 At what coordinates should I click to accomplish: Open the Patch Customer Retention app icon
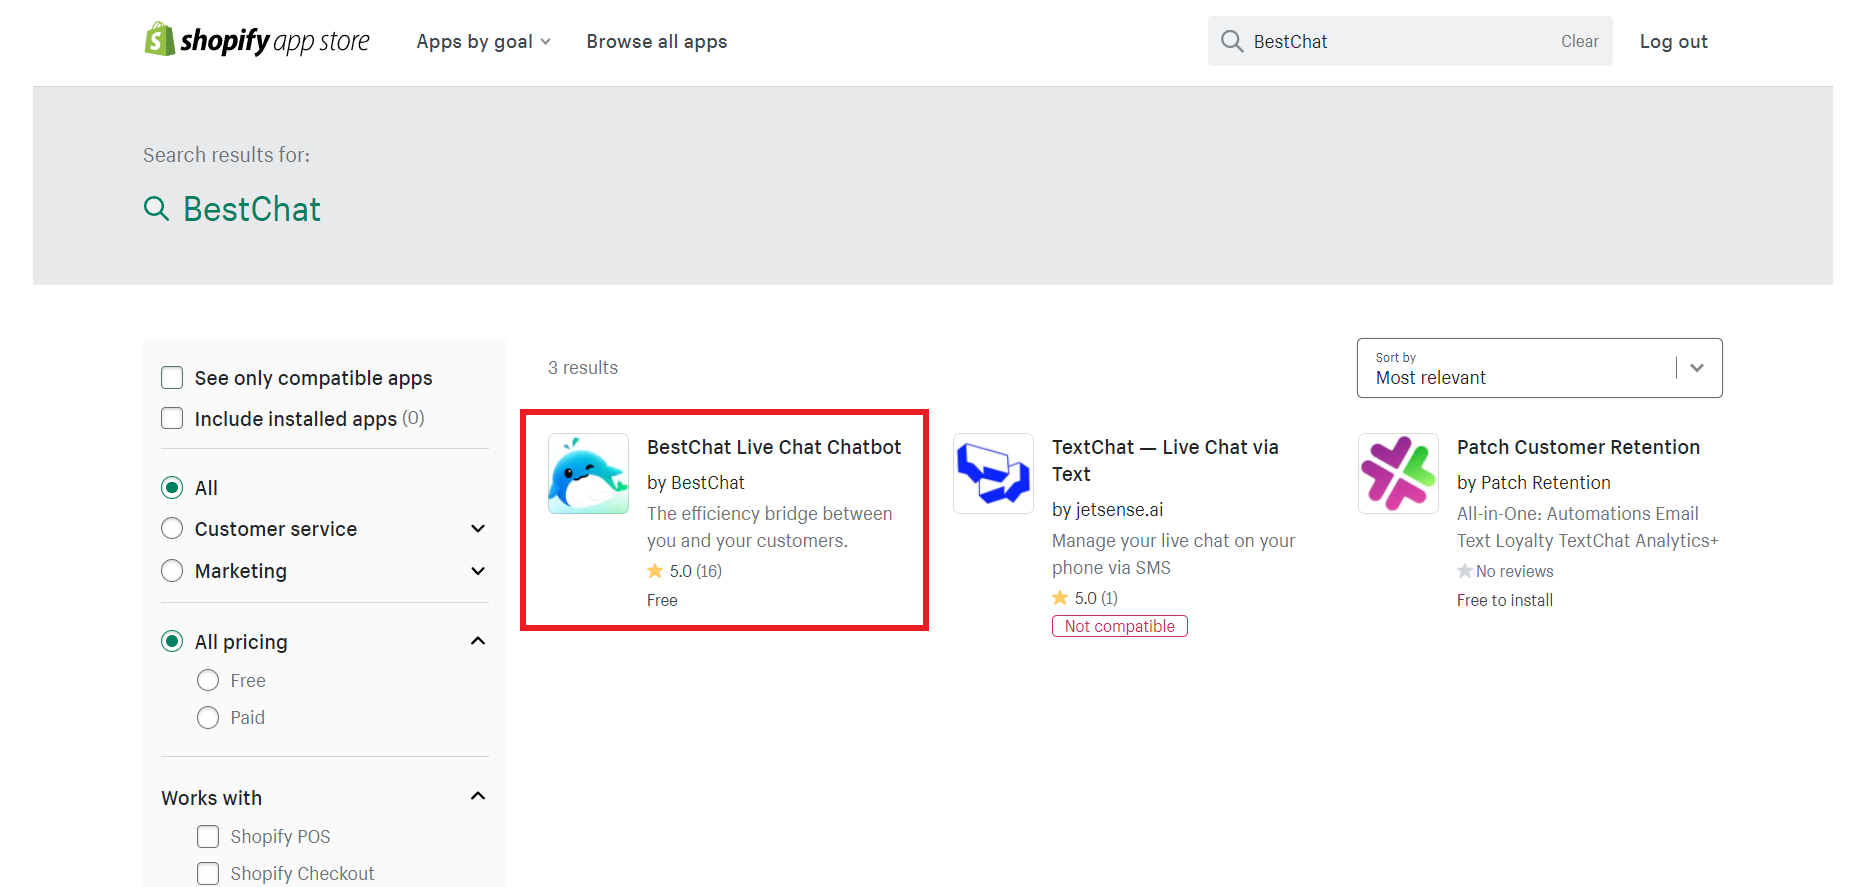coord(1398,473)
